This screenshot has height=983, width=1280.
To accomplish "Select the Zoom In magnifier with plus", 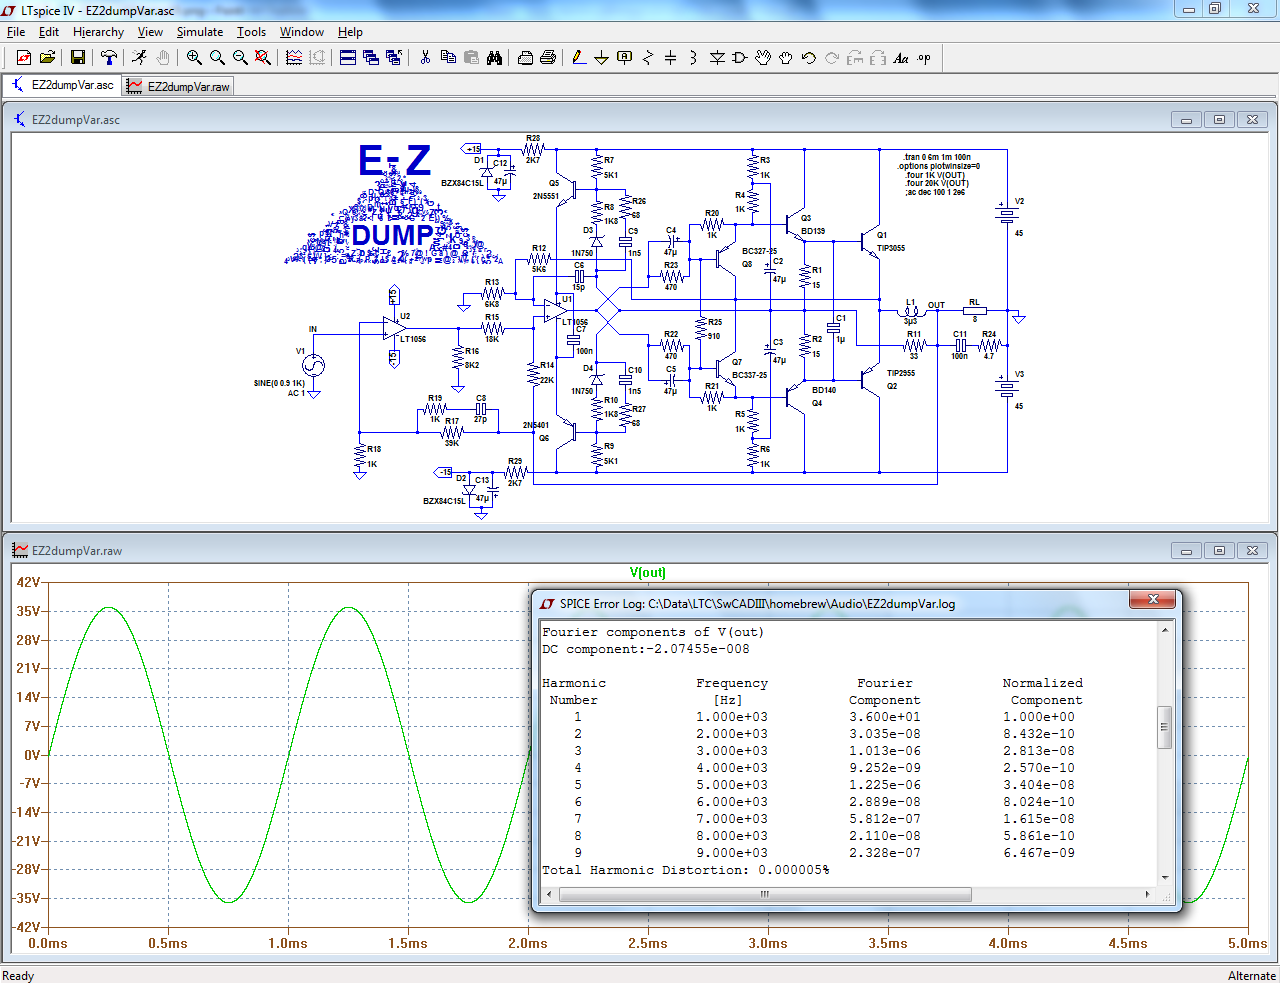I will [x=194, y=58].
